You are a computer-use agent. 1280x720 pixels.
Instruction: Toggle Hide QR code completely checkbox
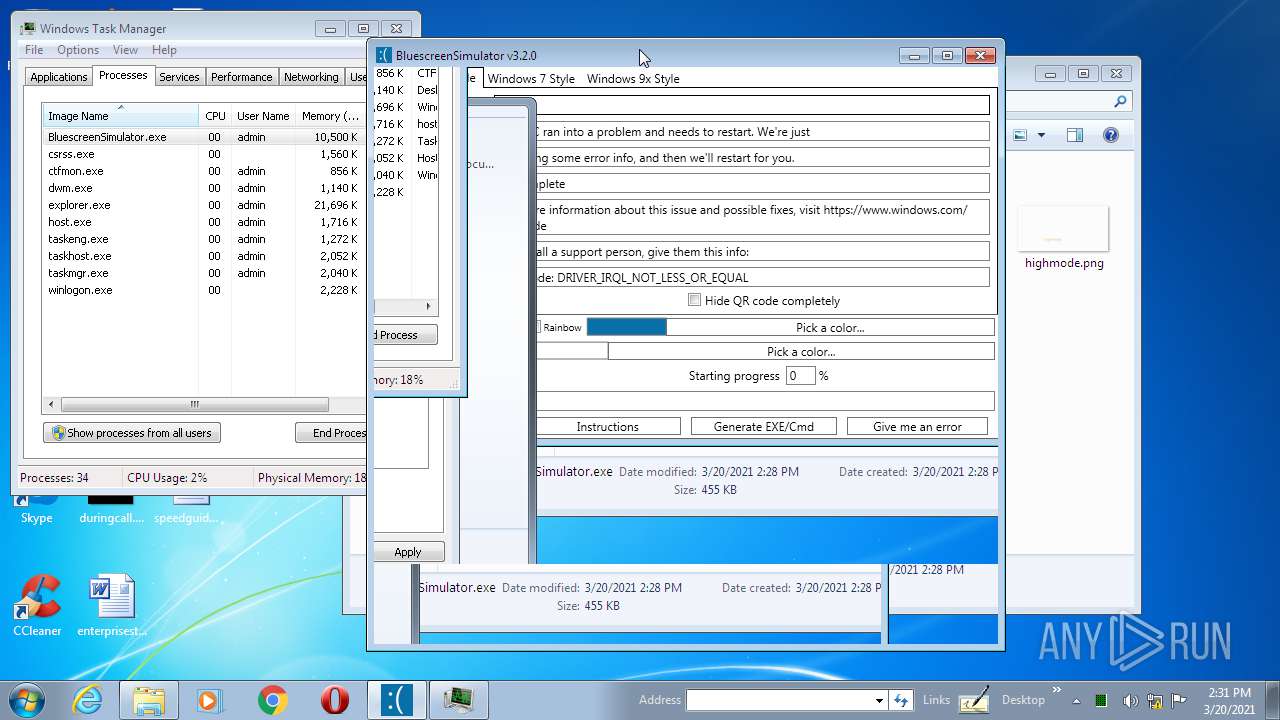pyautogui.click(x=694, y=300)
